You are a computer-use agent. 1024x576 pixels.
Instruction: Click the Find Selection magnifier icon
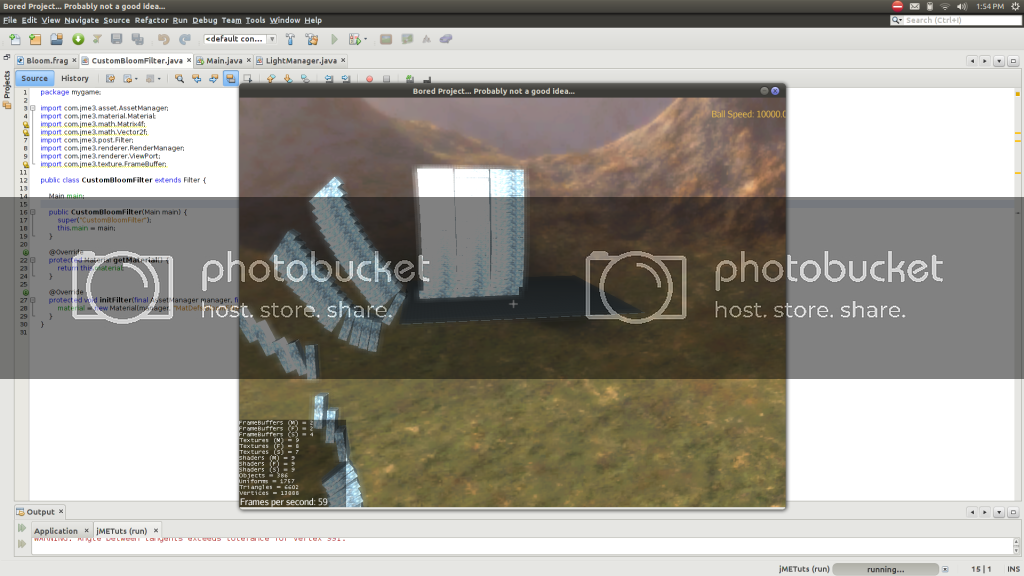[x=179, y=78]
